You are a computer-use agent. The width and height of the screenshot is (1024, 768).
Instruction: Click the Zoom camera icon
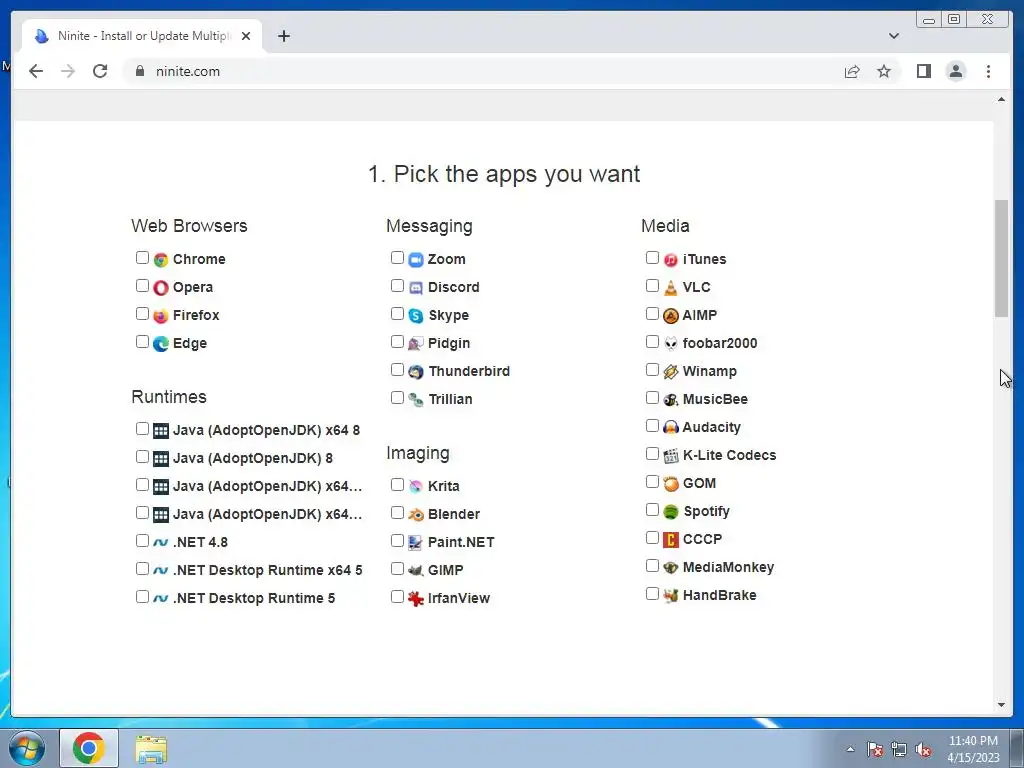tap(416, 260)
